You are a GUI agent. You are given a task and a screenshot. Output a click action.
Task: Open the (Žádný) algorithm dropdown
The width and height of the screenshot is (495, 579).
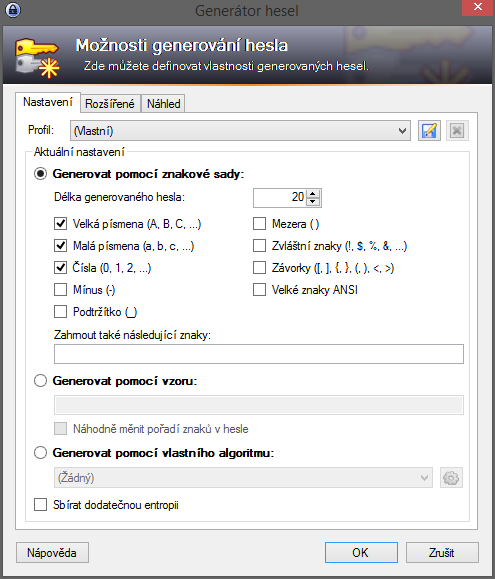(x=243, y=478)
